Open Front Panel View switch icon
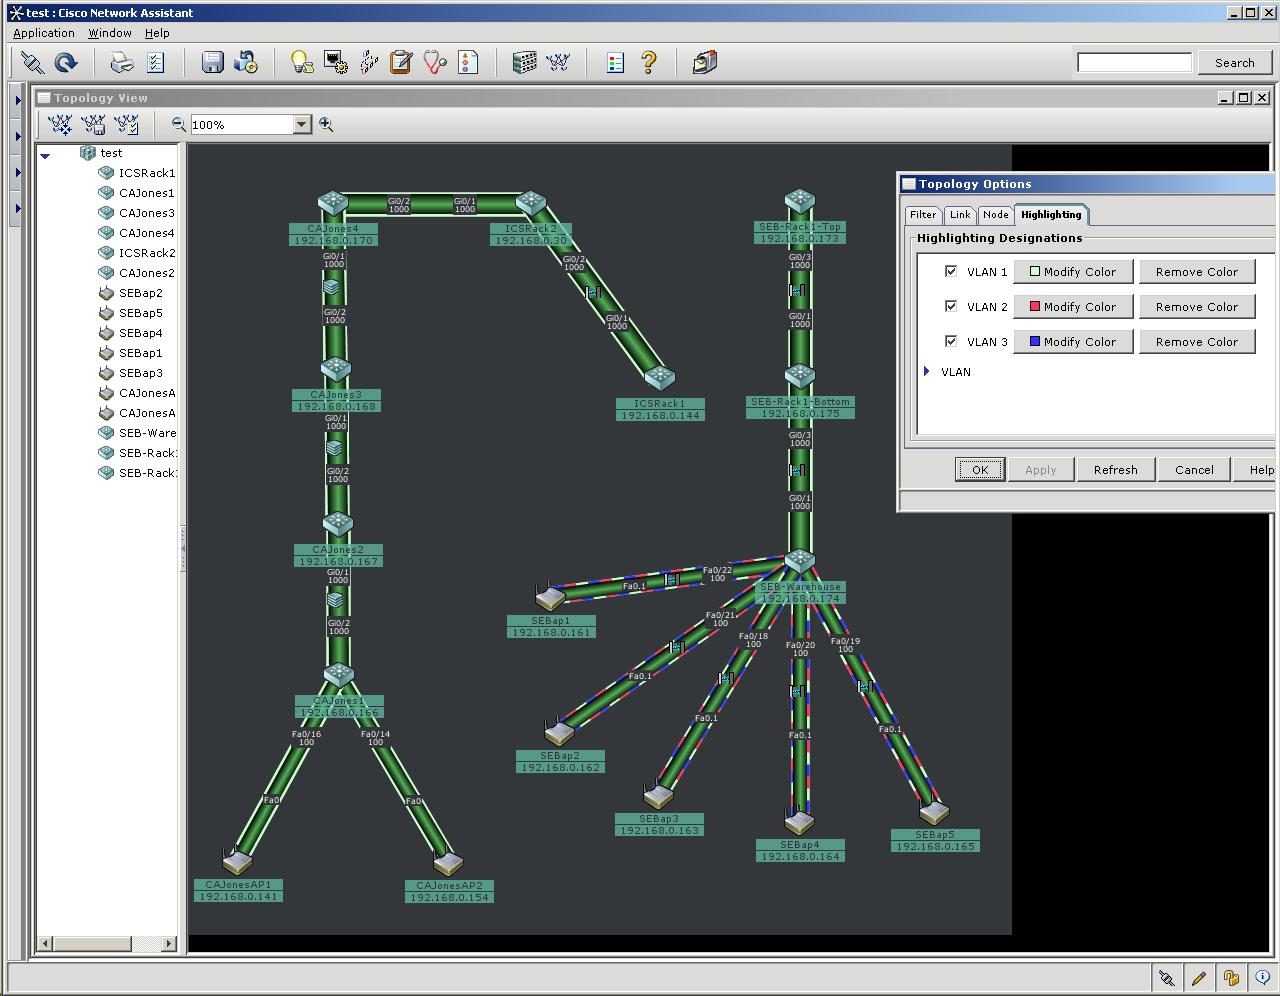 (524, 63)
